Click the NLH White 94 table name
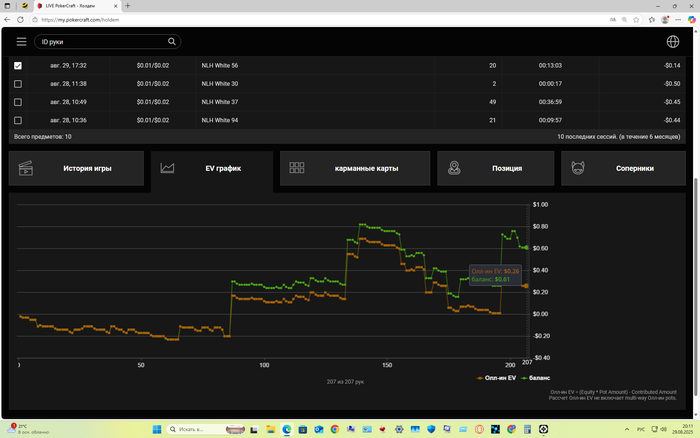 (220, 121)
